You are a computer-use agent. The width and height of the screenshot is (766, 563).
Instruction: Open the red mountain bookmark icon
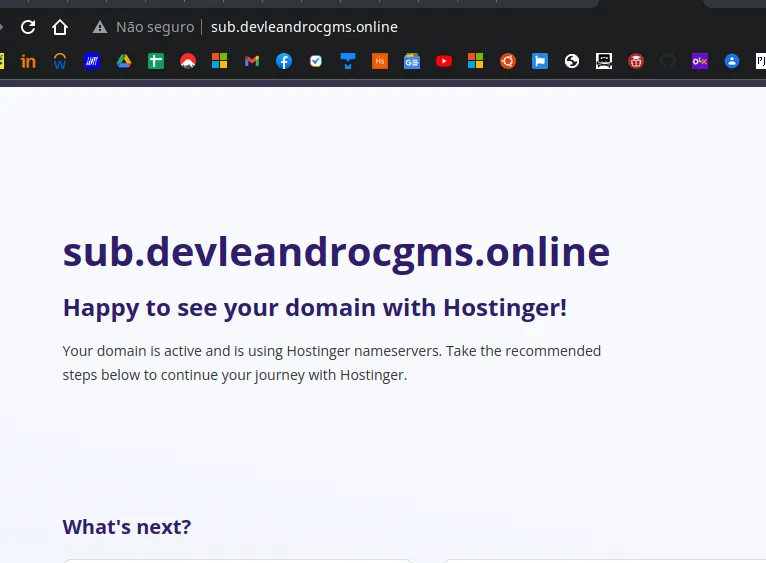[x=188, y=61]
